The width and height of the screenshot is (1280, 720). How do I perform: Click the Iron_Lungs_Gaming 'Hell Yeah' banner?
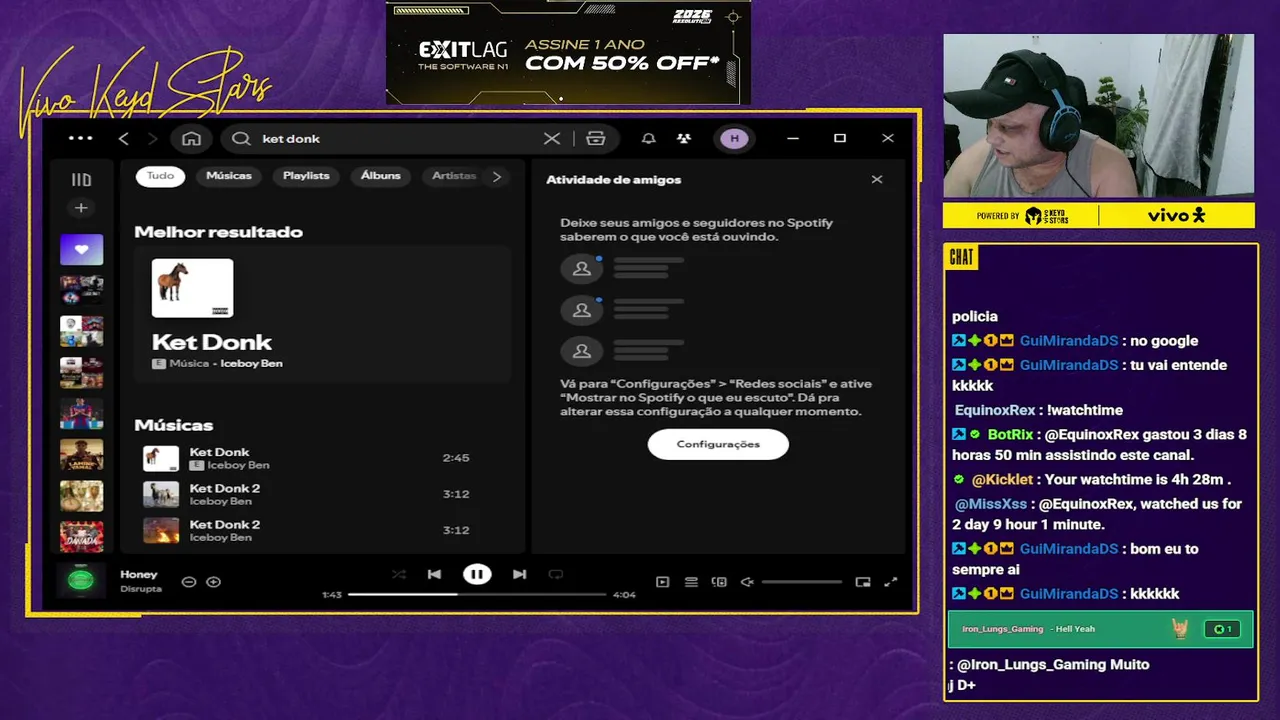click(1100, 629)
